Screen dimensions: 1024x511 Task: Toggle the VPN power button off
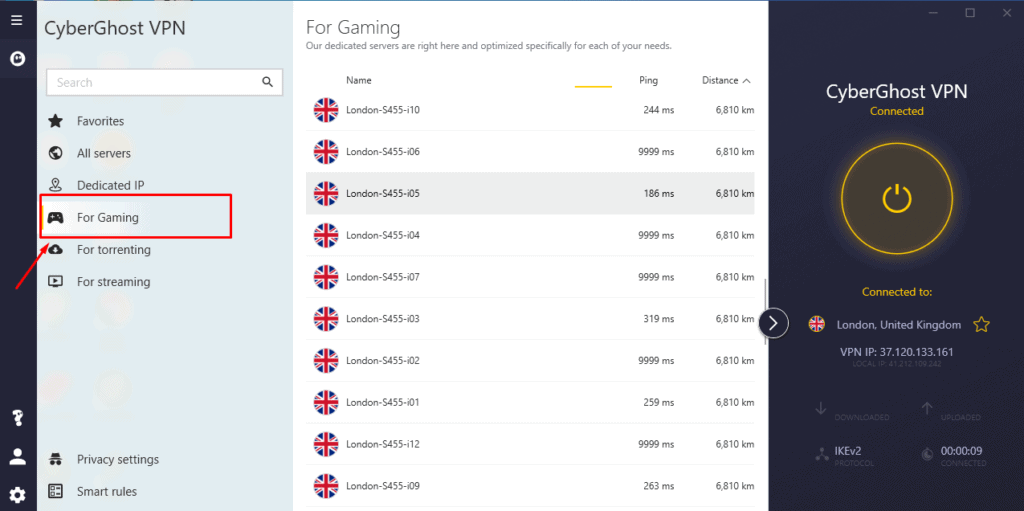pos(896,199)
